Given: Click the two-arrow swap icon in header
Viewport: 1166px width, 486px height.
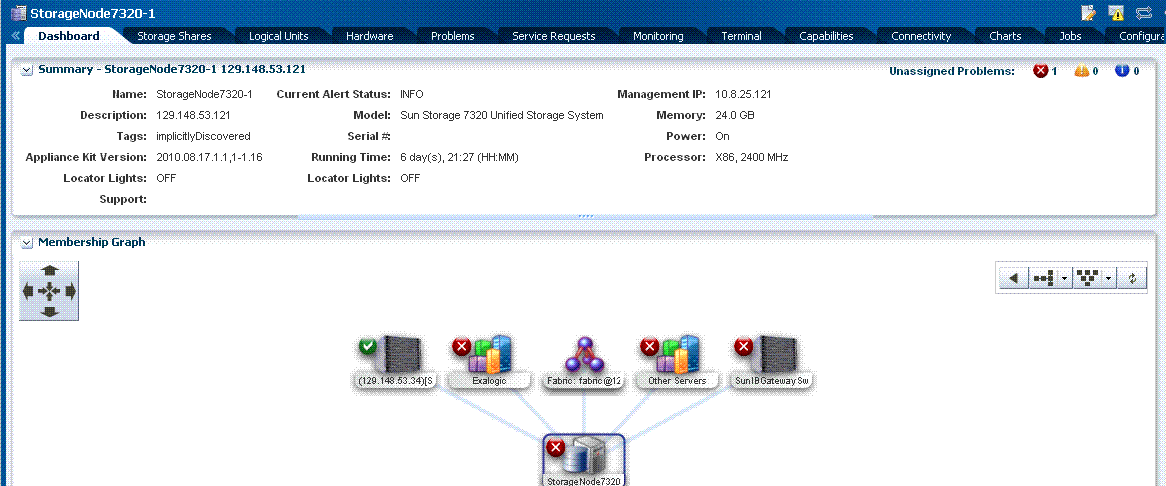Looking at the screenshot, I should [1143, 12].
